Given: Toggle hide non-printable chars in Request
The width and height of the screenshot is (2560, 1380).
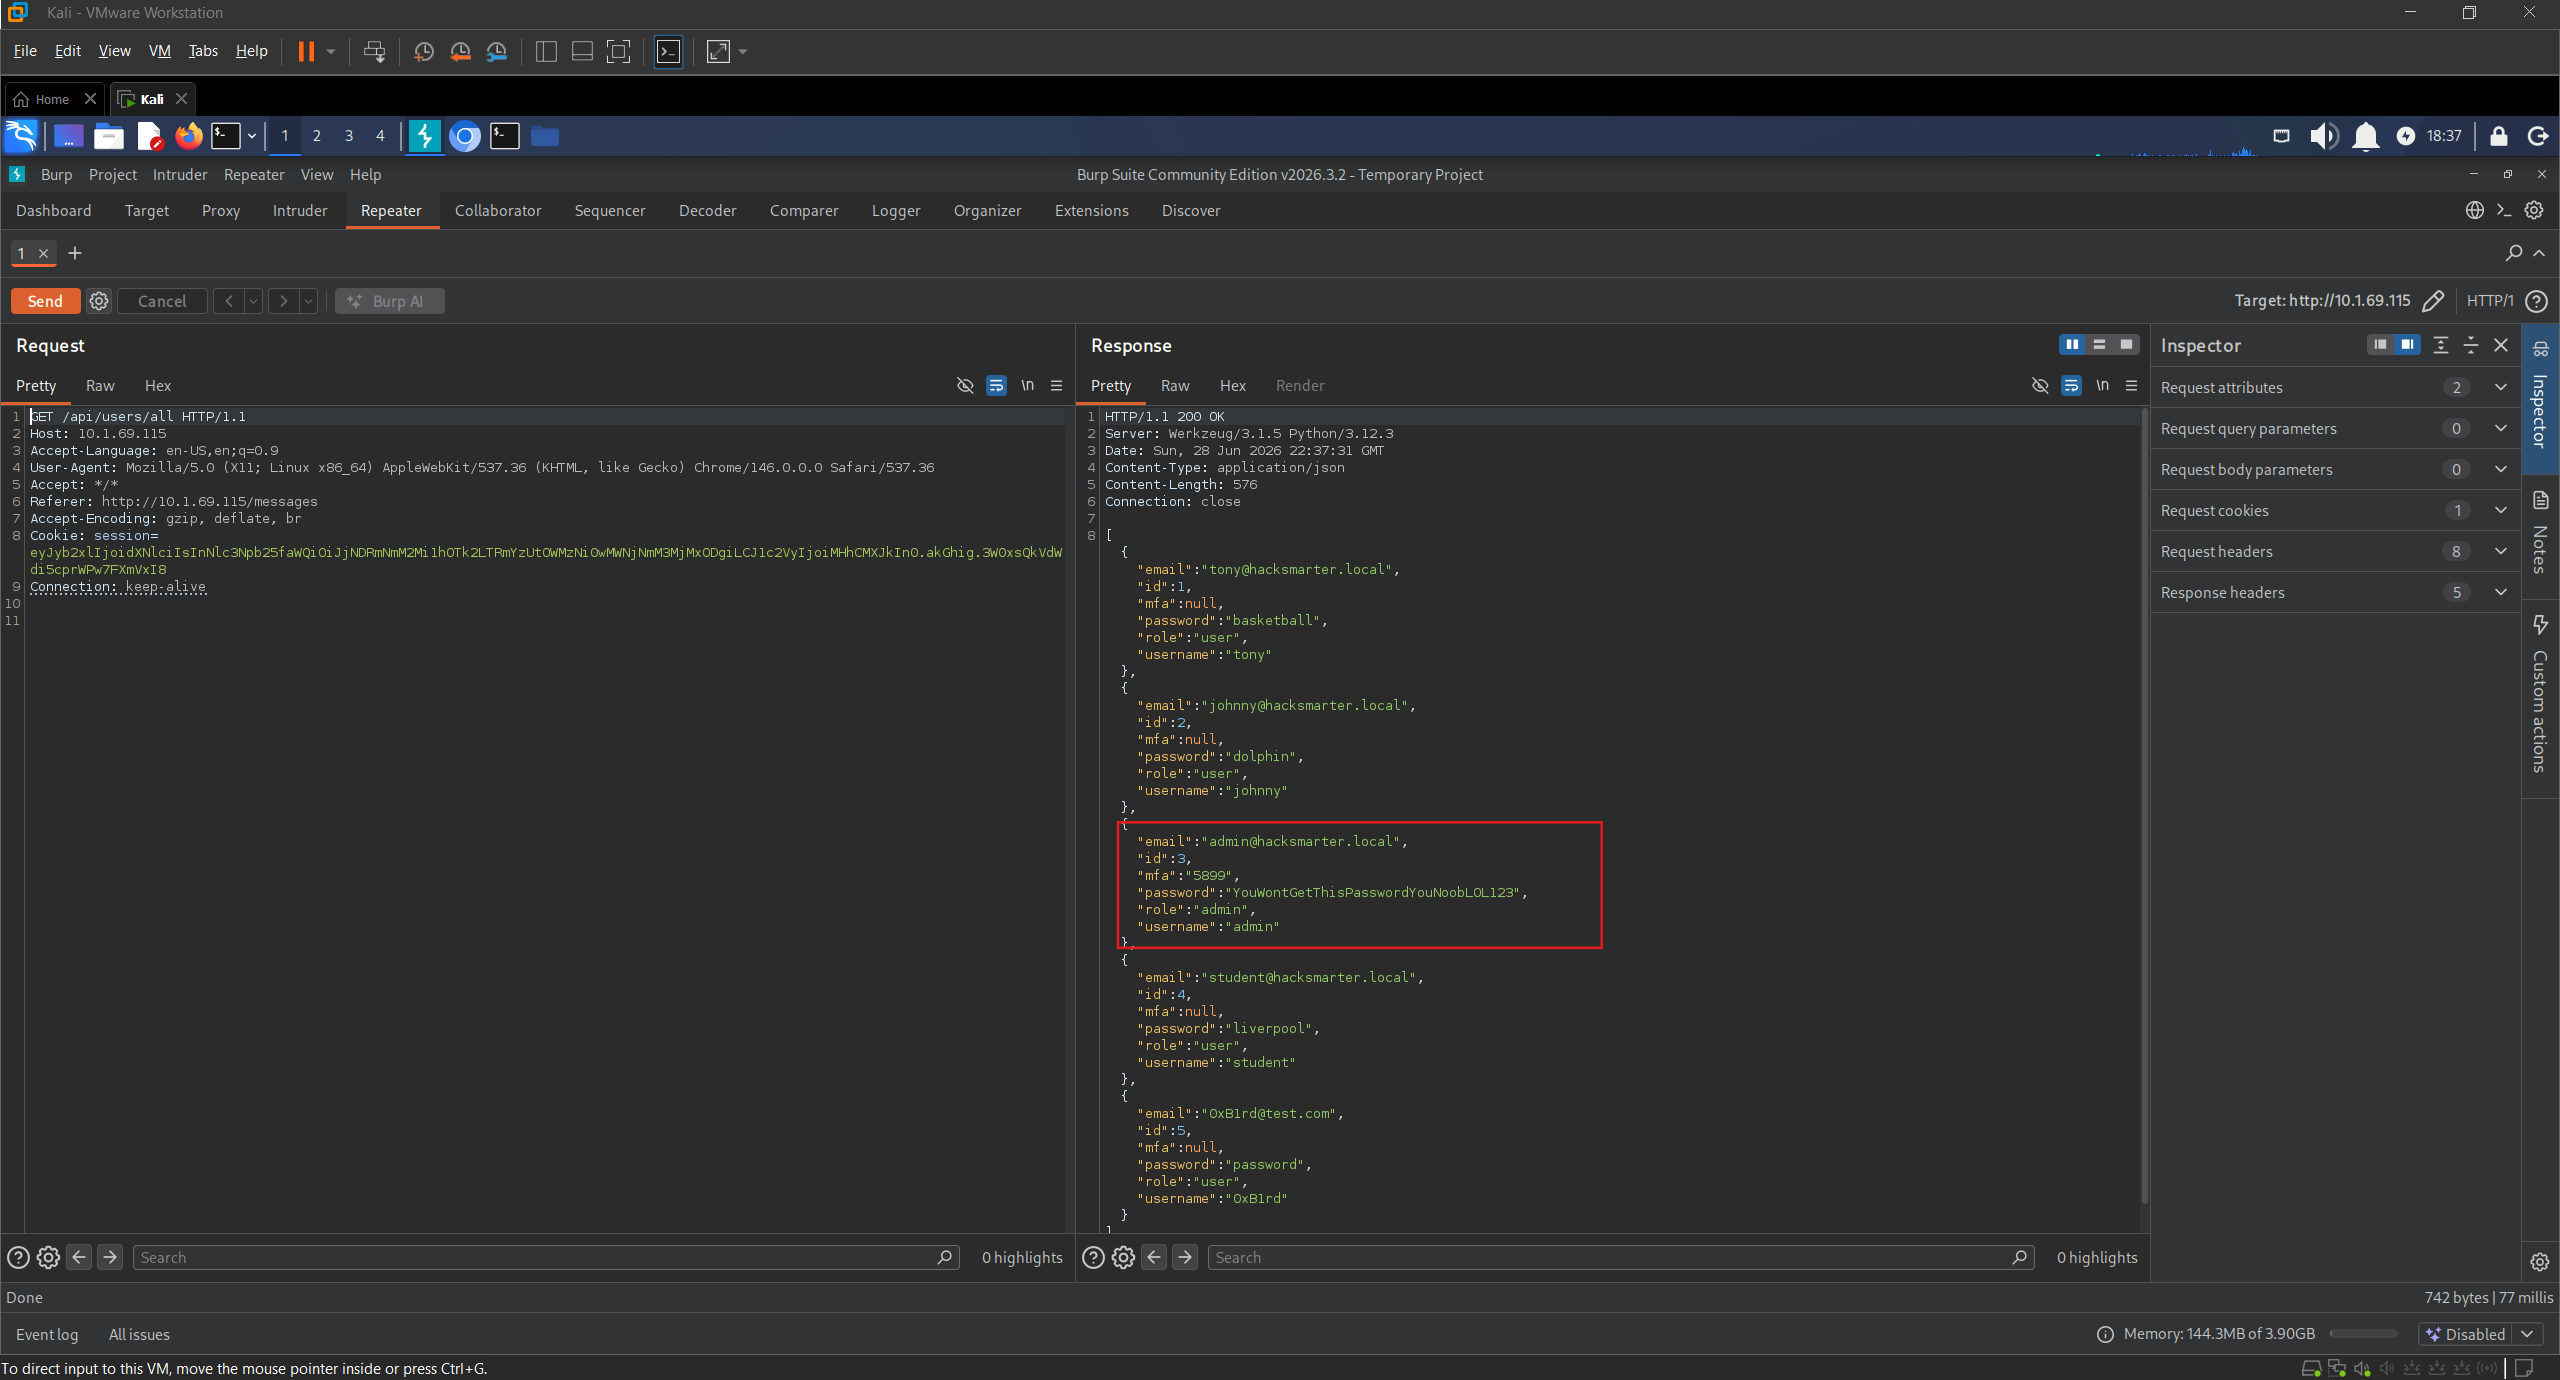Looking at the screenshot, I should 965,386.
